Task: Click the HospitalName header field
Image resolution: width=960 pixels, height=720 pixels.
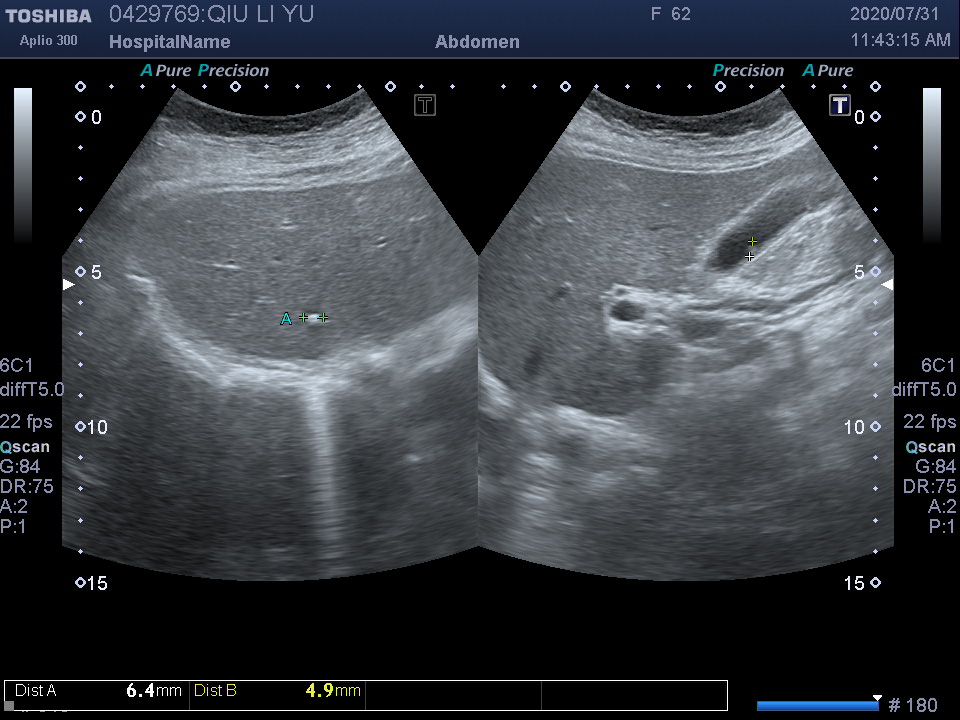Action: [x=169, y=42]
